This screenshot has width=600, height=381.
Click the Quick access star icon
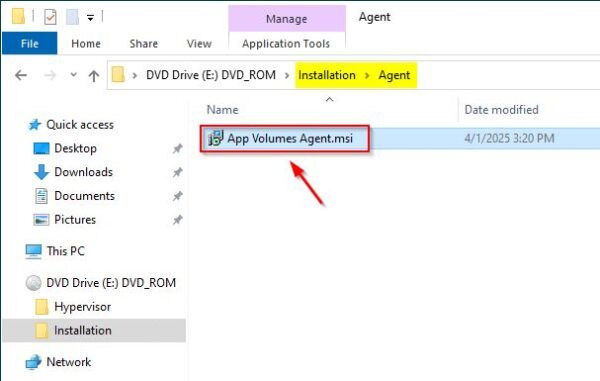click(x=35, y=124)
